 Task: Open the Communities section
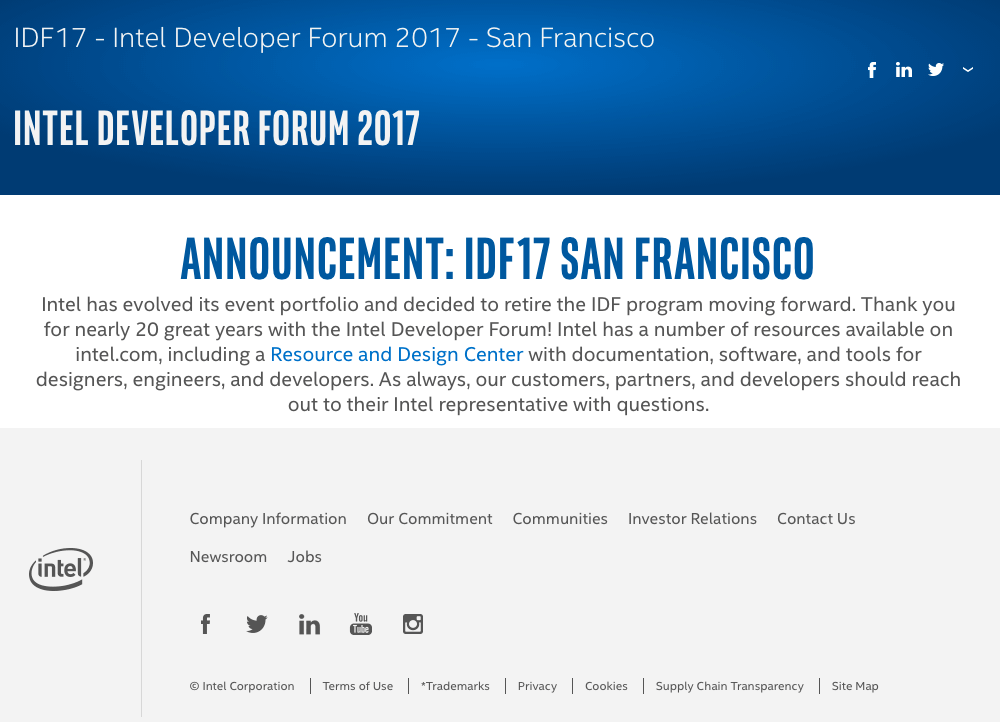560,519
